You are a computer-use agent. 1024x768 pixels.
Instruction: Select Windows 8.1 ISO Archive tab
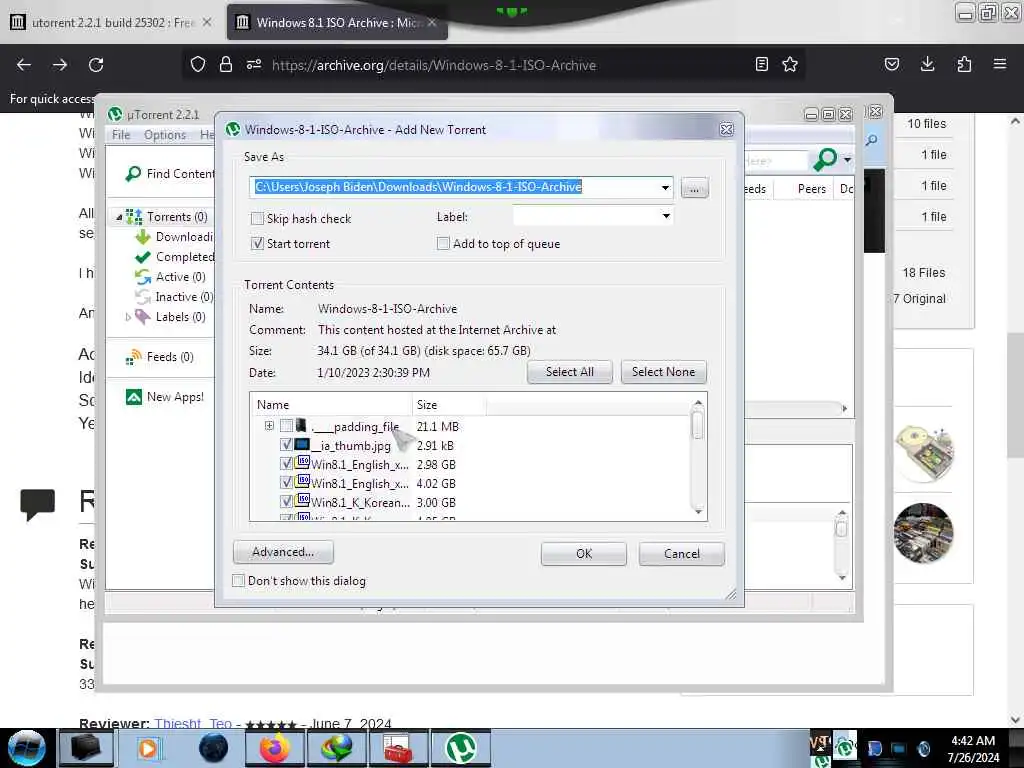(x=338, y=22)
